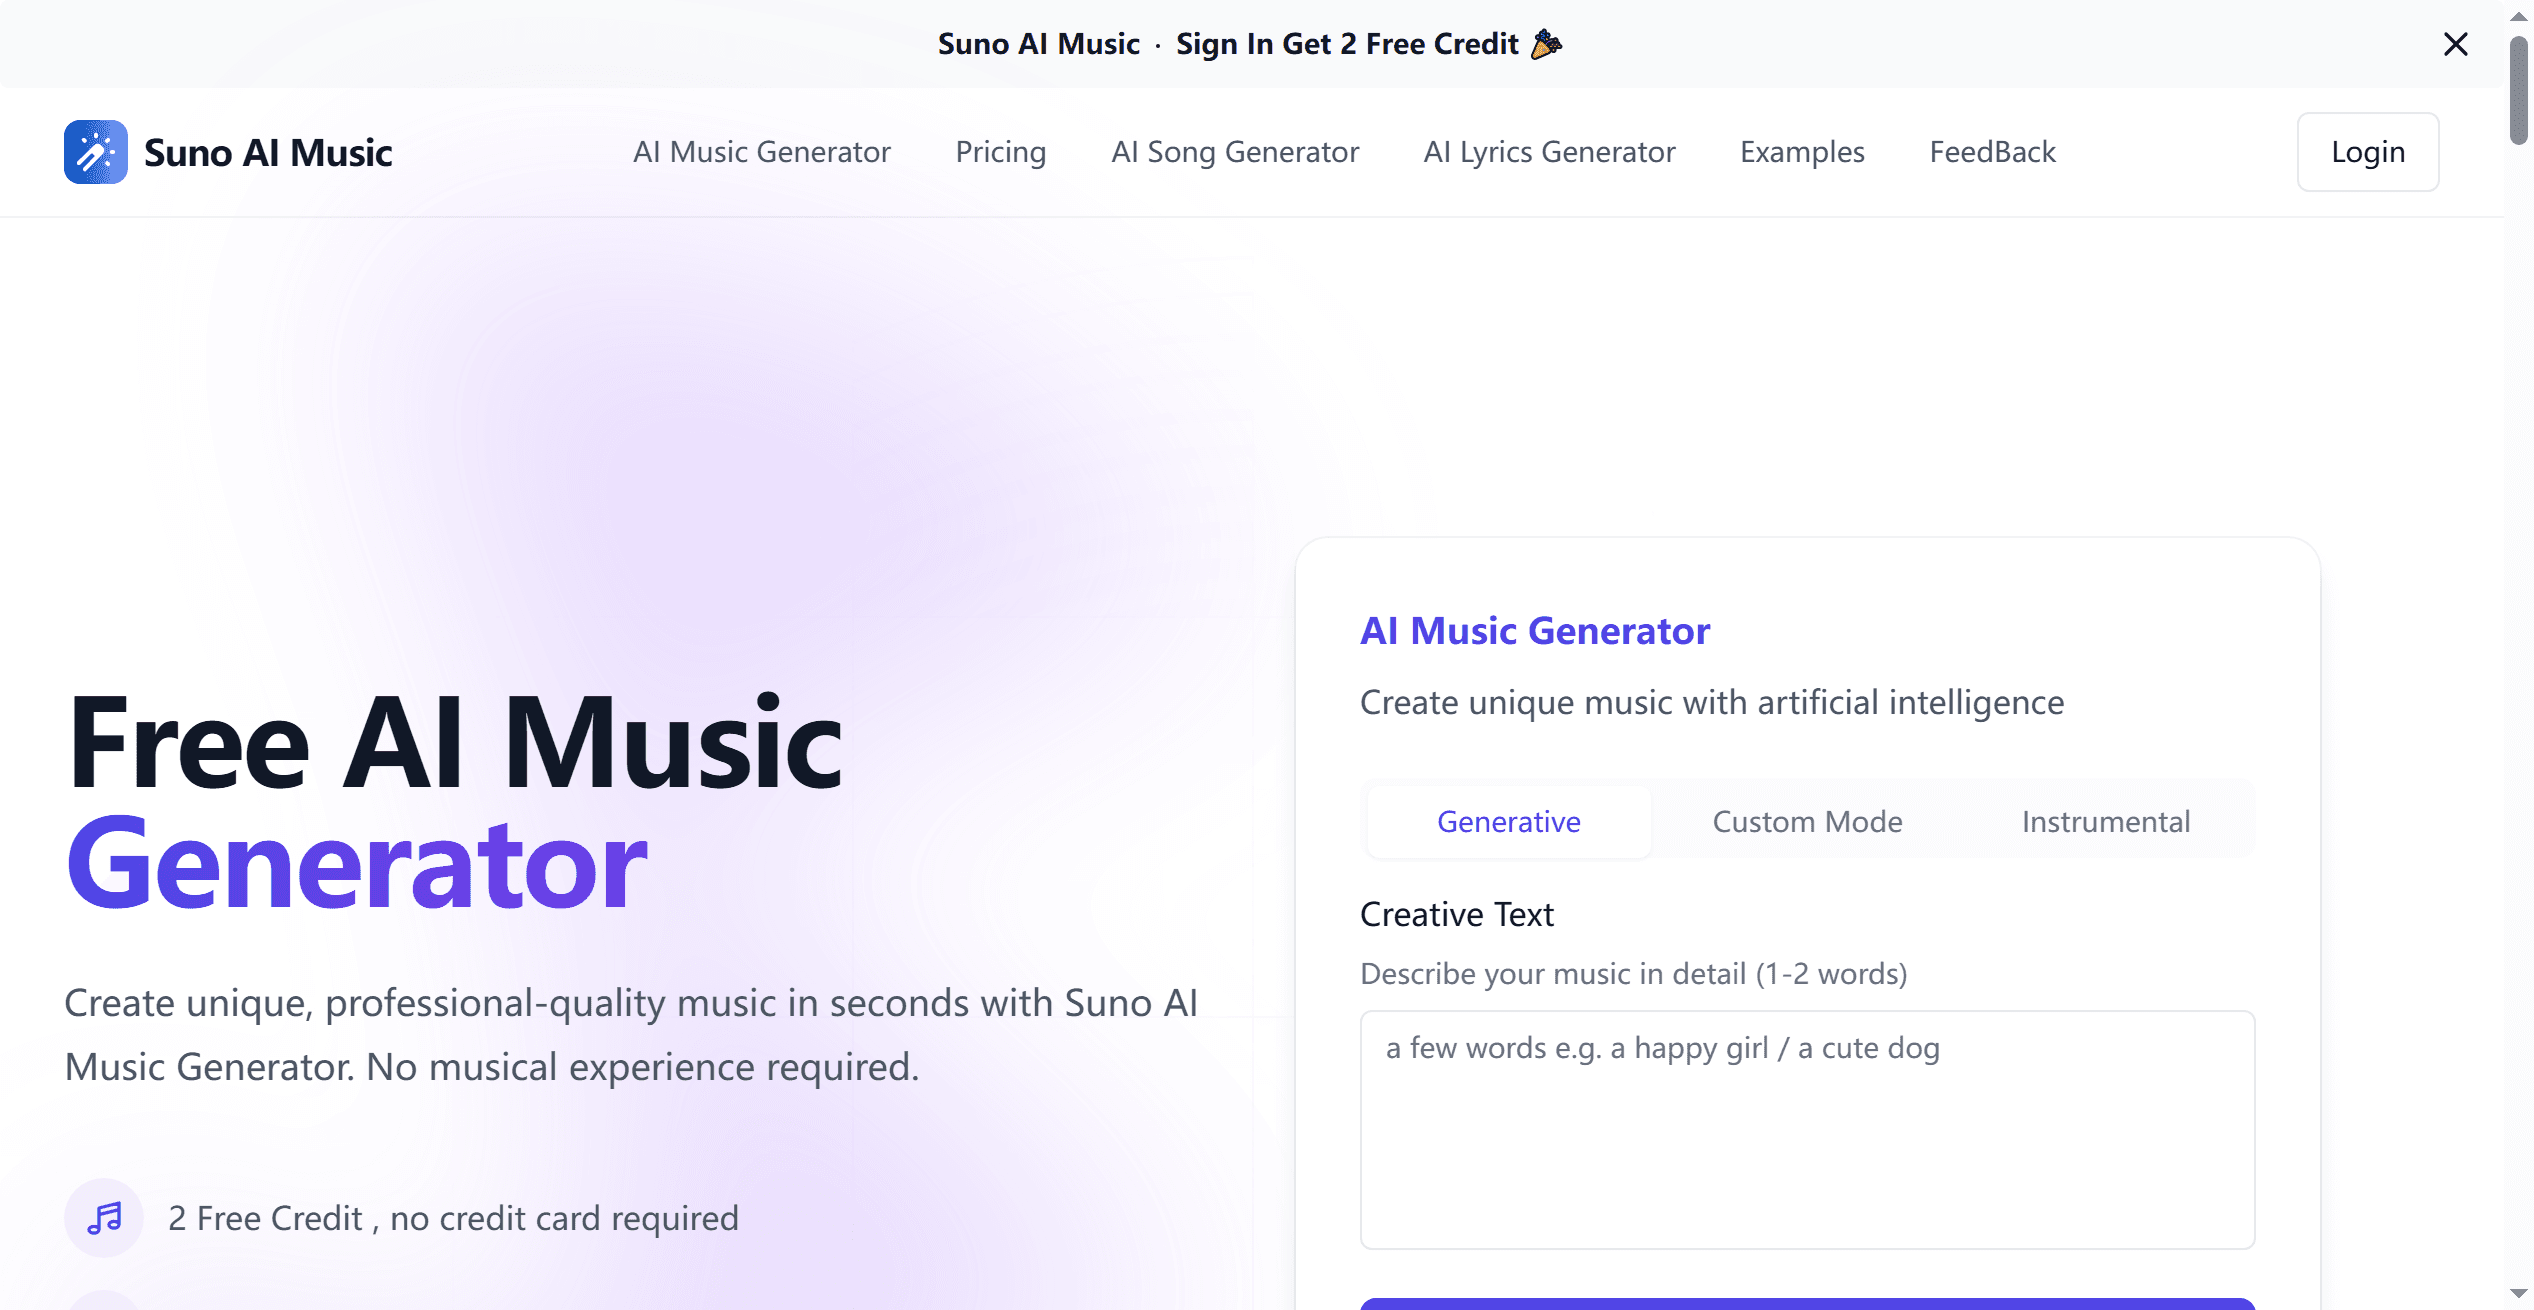This screenshot has height=1310, width=2534.
Task: Focus the Creative Text input box
Action: [1807, 1129]
